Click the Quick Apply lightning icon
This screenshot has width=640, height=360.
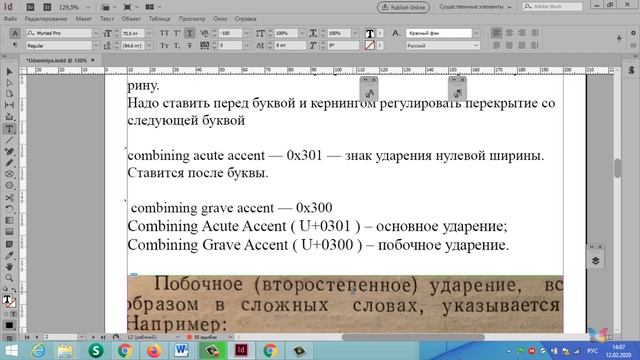coord(620,38)
